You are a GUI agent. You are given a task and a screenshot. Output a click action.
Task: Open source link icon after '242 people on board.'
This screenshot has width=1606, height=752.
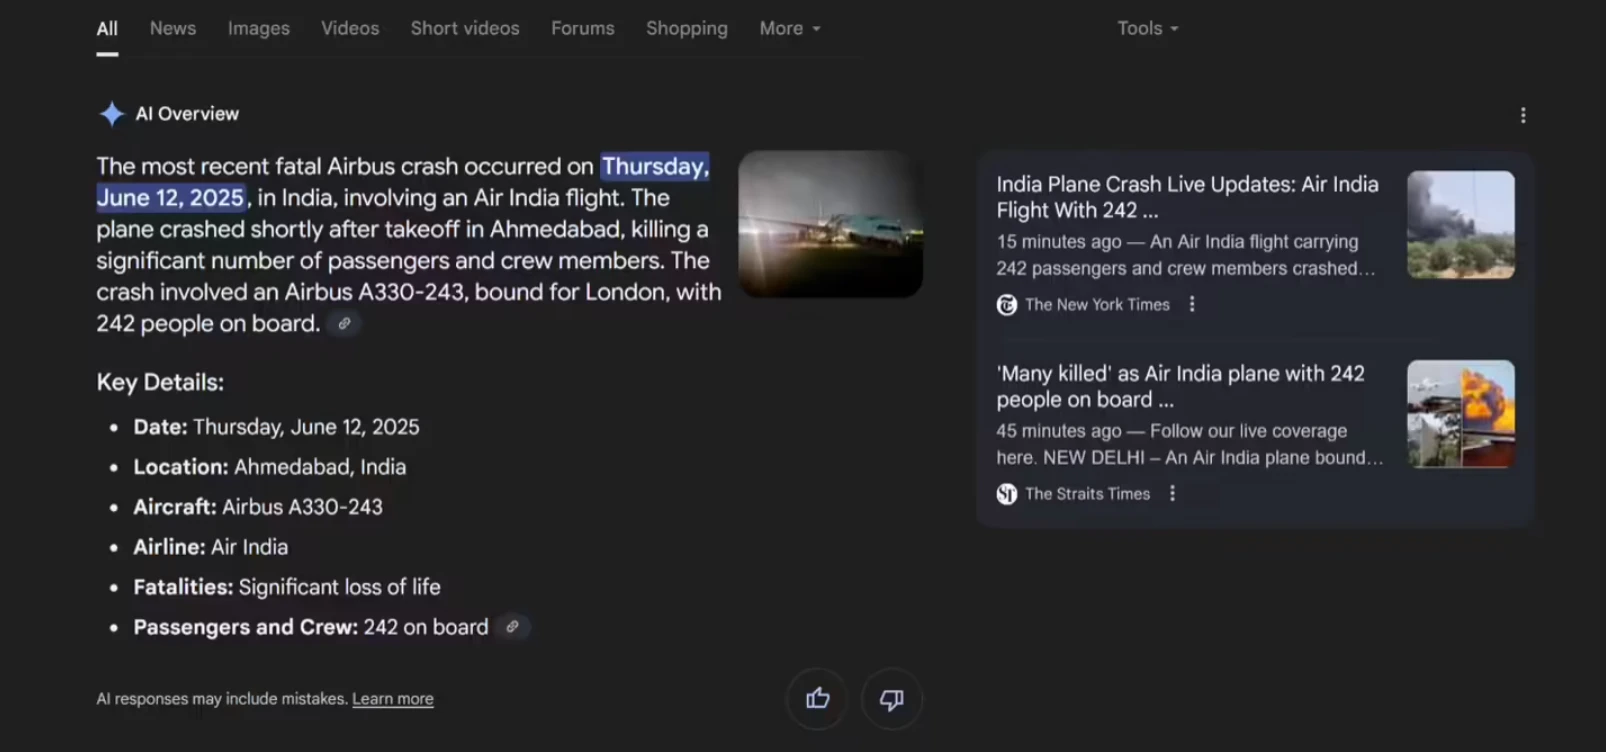click(x=344, y=324)
